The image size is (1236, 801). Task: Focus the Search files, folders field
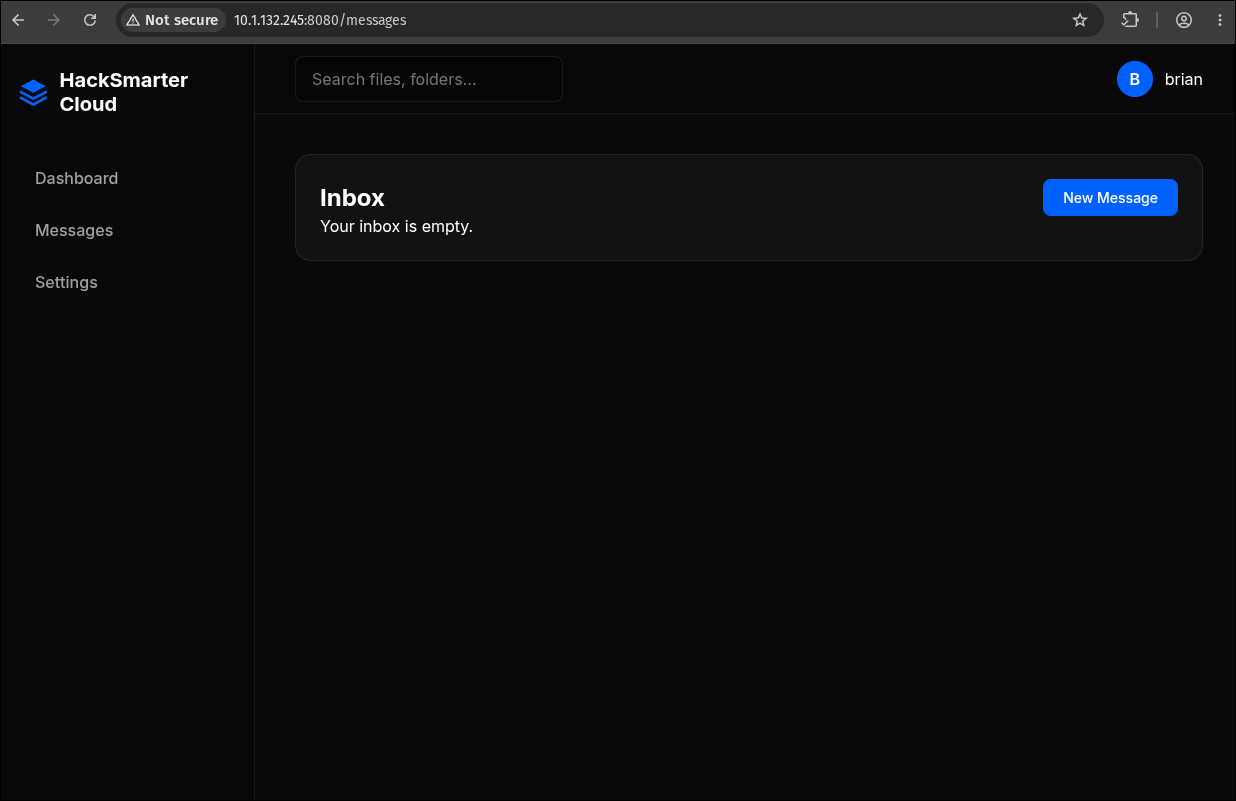point(429,79)
